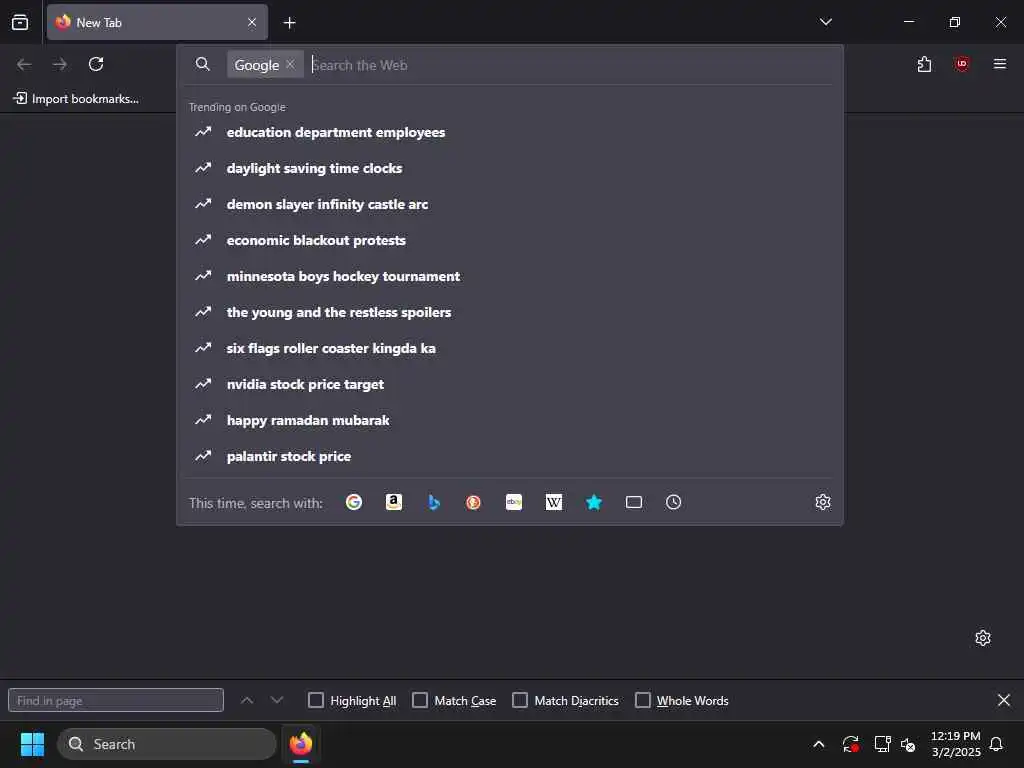Select suggestion happy ramadan mubarak

[509, 420]
